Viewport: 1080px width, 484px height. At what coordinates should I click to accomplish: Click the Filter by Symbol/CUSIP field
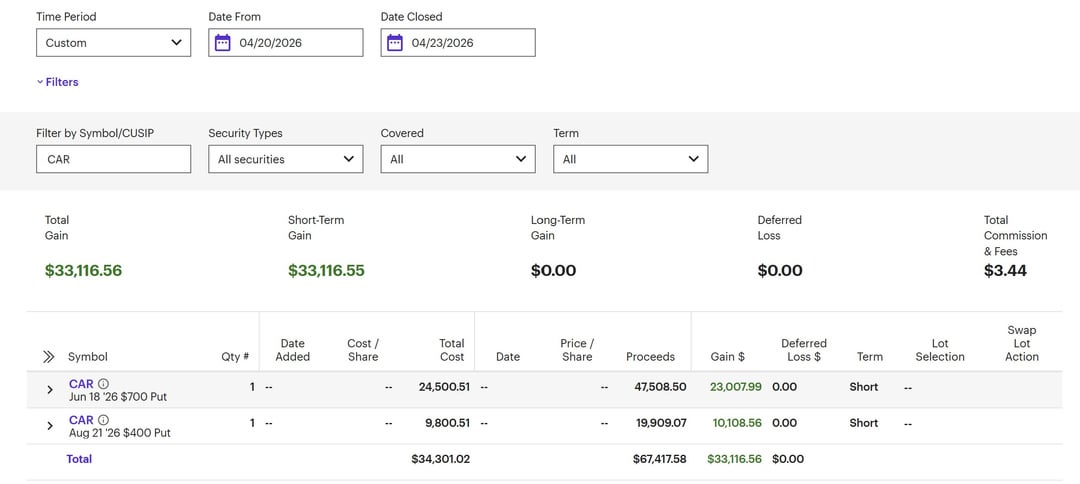point(113,159)
